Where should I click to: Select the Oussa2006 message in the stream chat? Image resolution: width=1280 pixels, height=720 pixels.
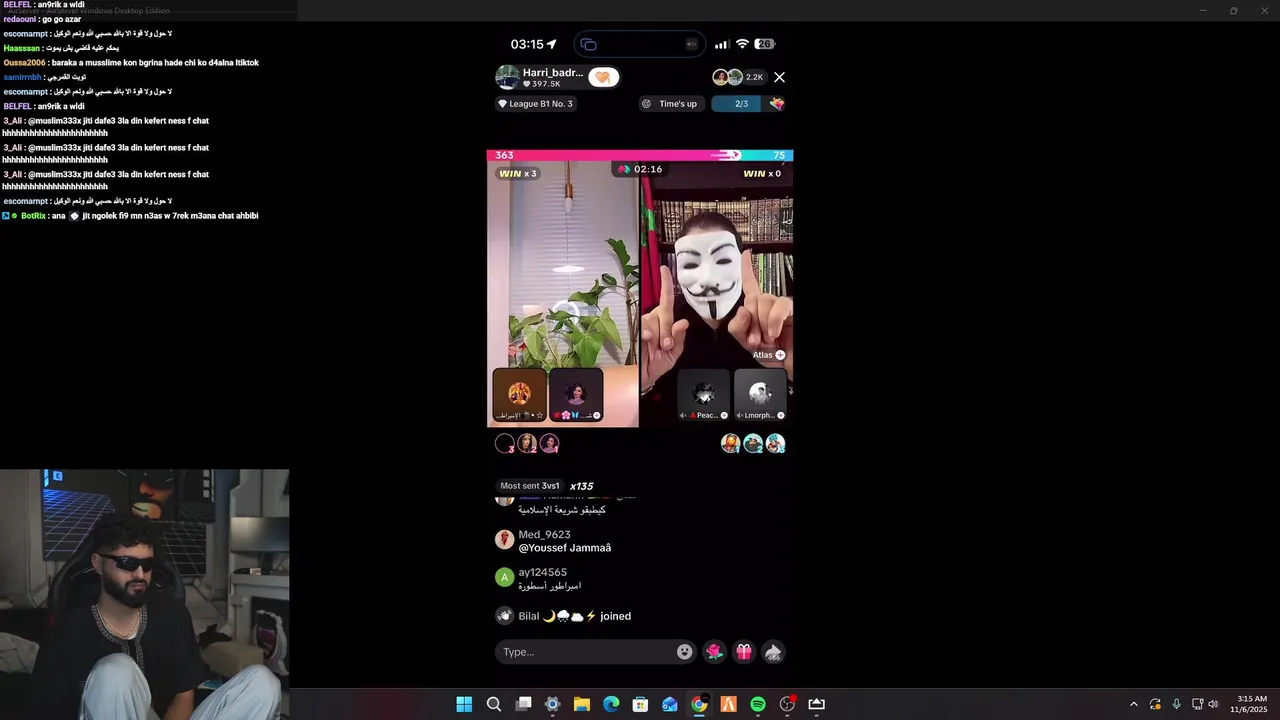(131, 63)
